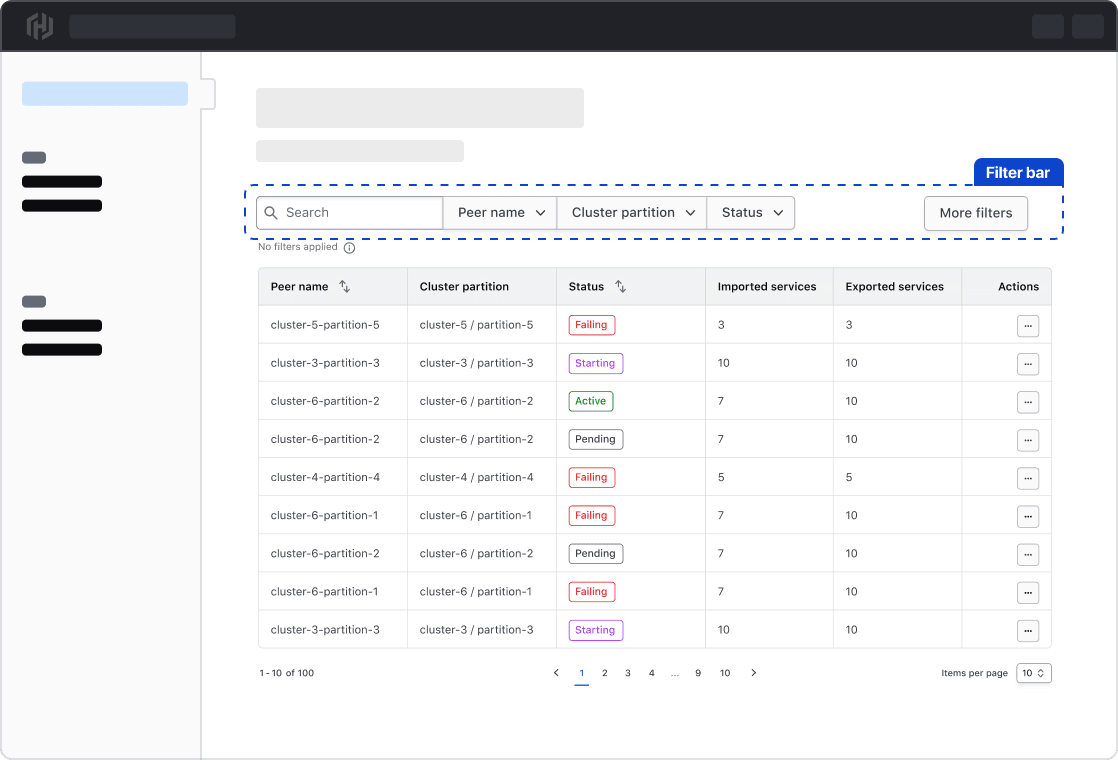Open actions menu for cluster-5-partition-5 row
1118x760 pixels.
pos(1027,326)
